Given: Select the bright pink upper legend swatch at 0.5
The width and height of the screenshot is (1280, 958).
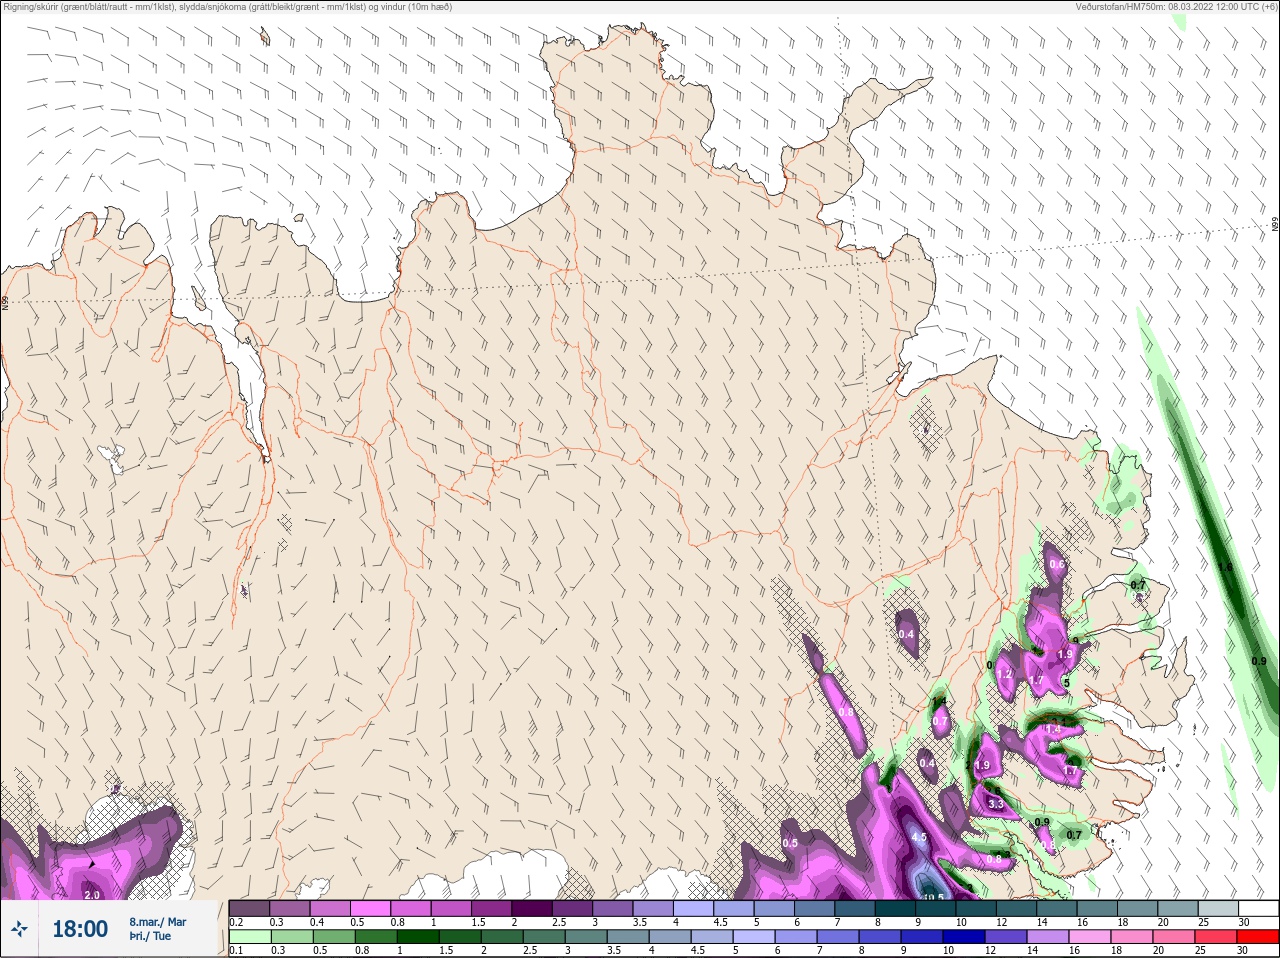Looking at the screenshot, I should (370, 908).
